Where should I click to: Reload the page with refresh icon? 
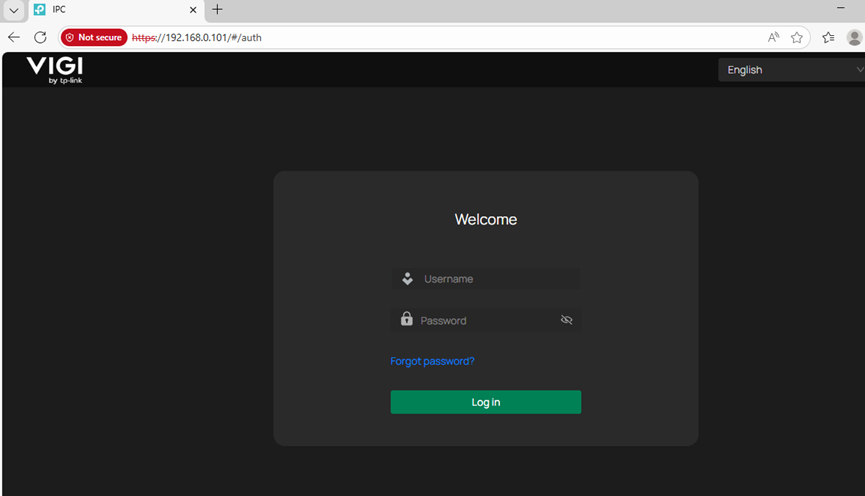[x=40, y=38]
